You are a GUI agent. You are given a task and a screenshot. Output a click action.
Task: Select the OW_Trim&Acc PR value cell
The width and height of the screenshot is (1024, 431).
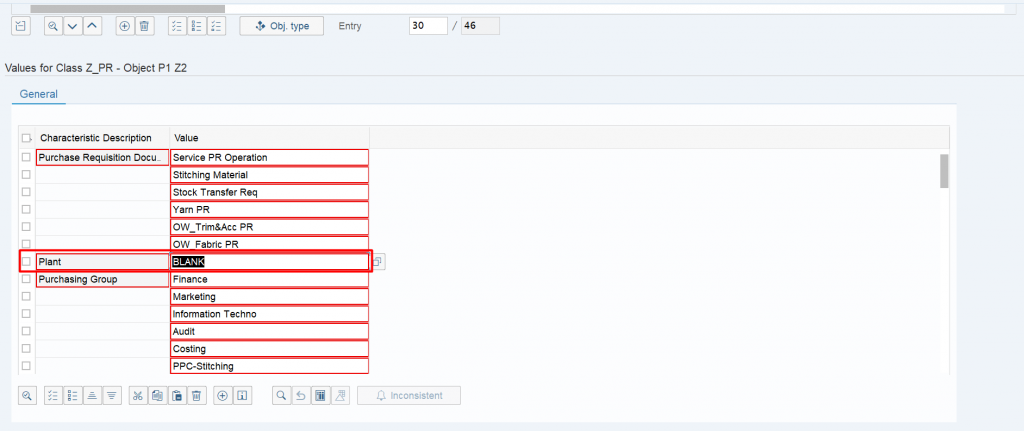click(270, 227)
